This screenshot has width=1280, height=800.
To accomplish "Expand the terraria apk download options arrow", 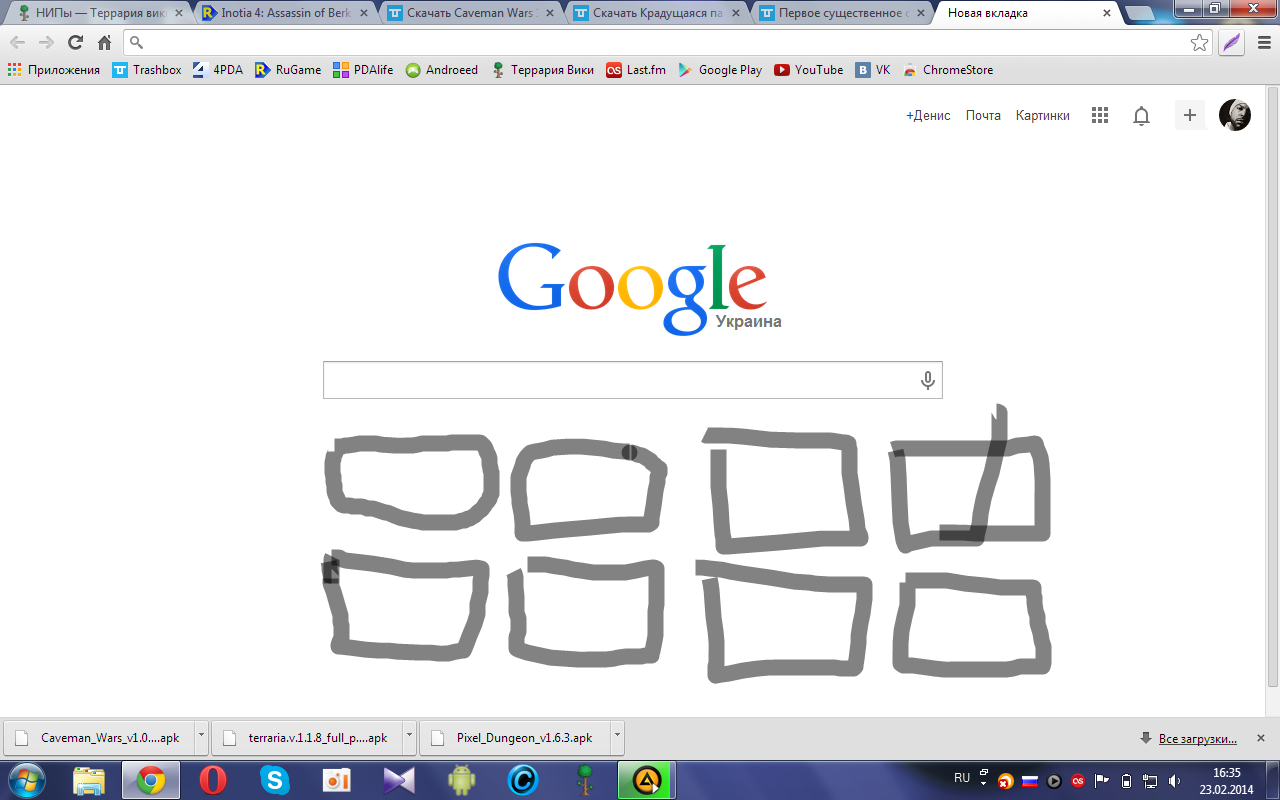I will [409, 738].
